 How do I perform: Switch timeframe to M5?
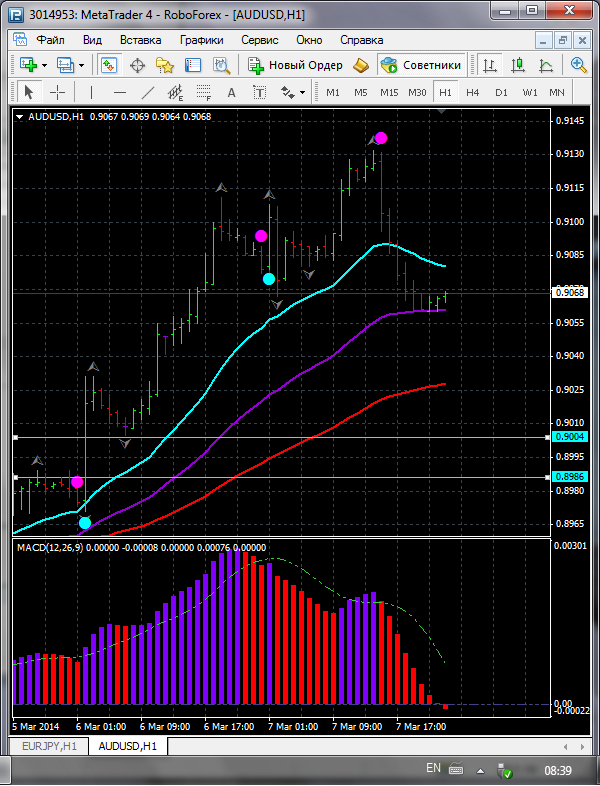(x=360, y=93)
